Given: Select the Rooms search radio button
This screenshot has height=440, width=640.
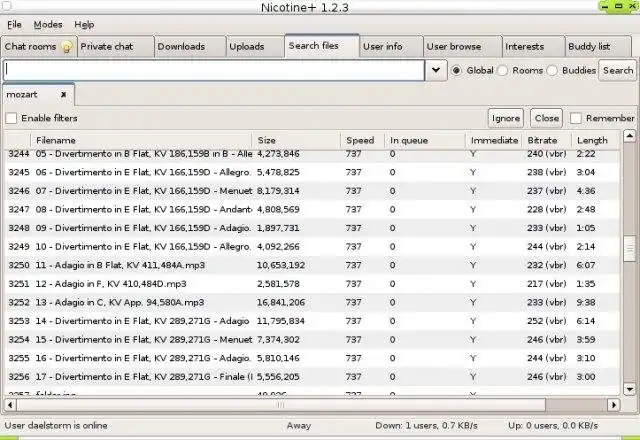Looking at the screenshot, I should point(502,71).
